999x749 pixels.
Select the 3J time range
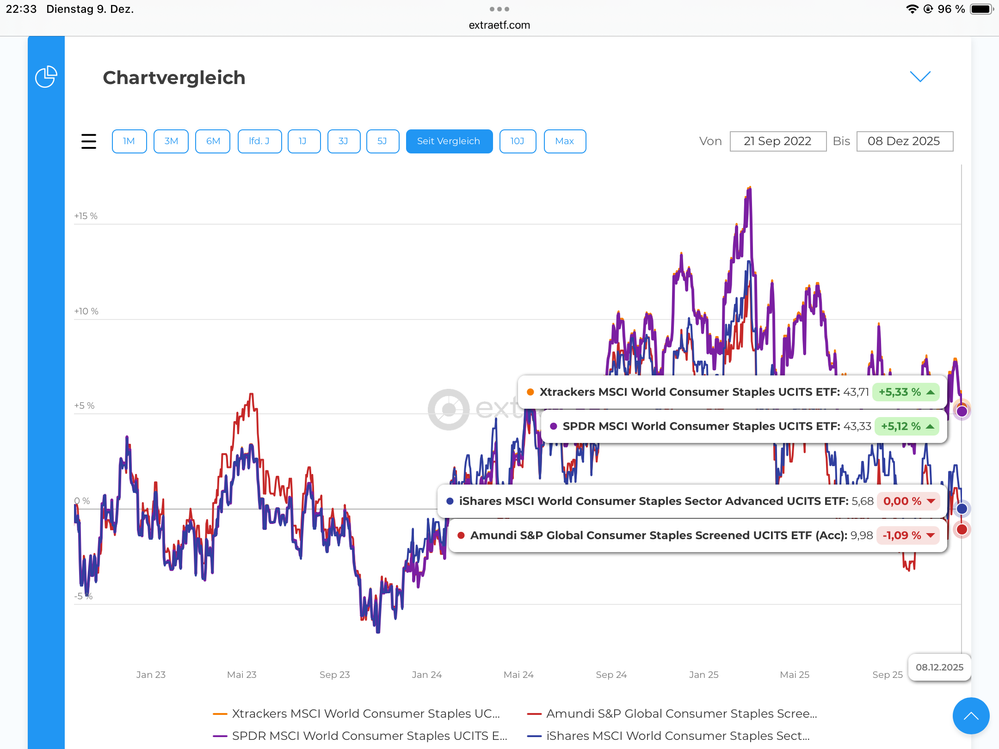(x=343, y=141)
